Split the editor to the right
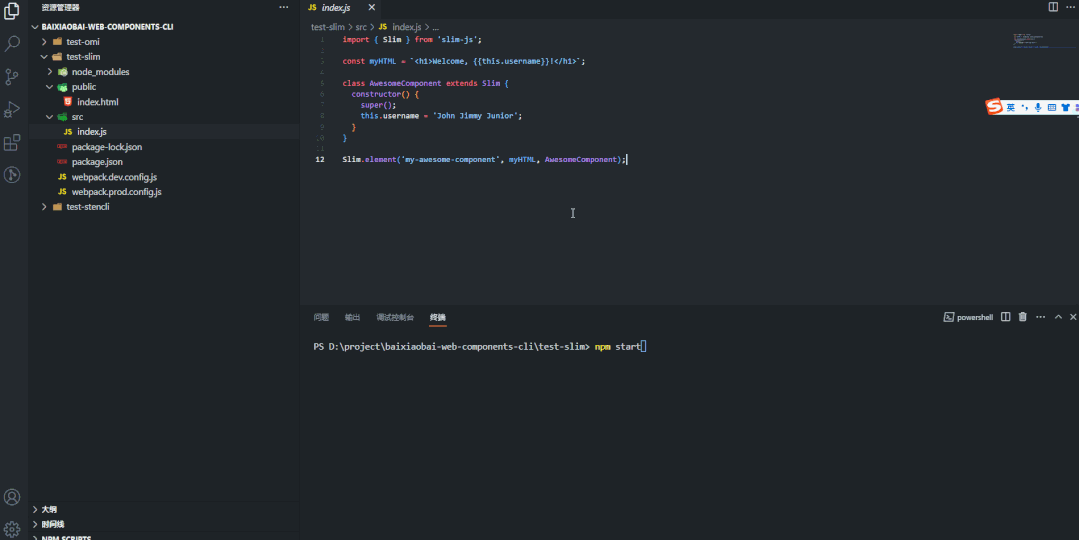 [1053, 7]
